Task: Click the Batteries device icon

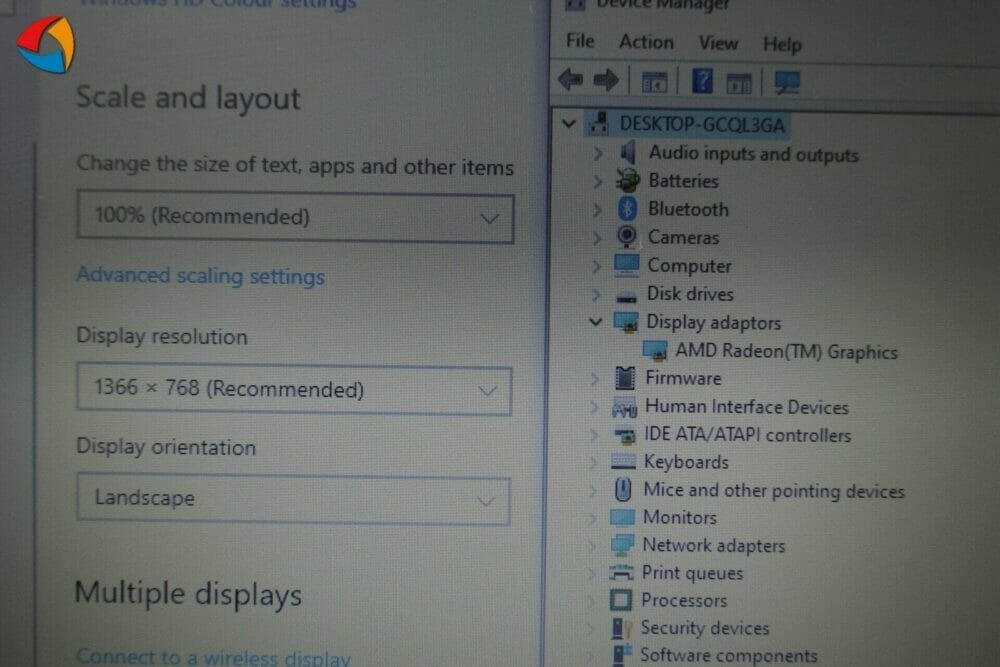Action: 628,180
